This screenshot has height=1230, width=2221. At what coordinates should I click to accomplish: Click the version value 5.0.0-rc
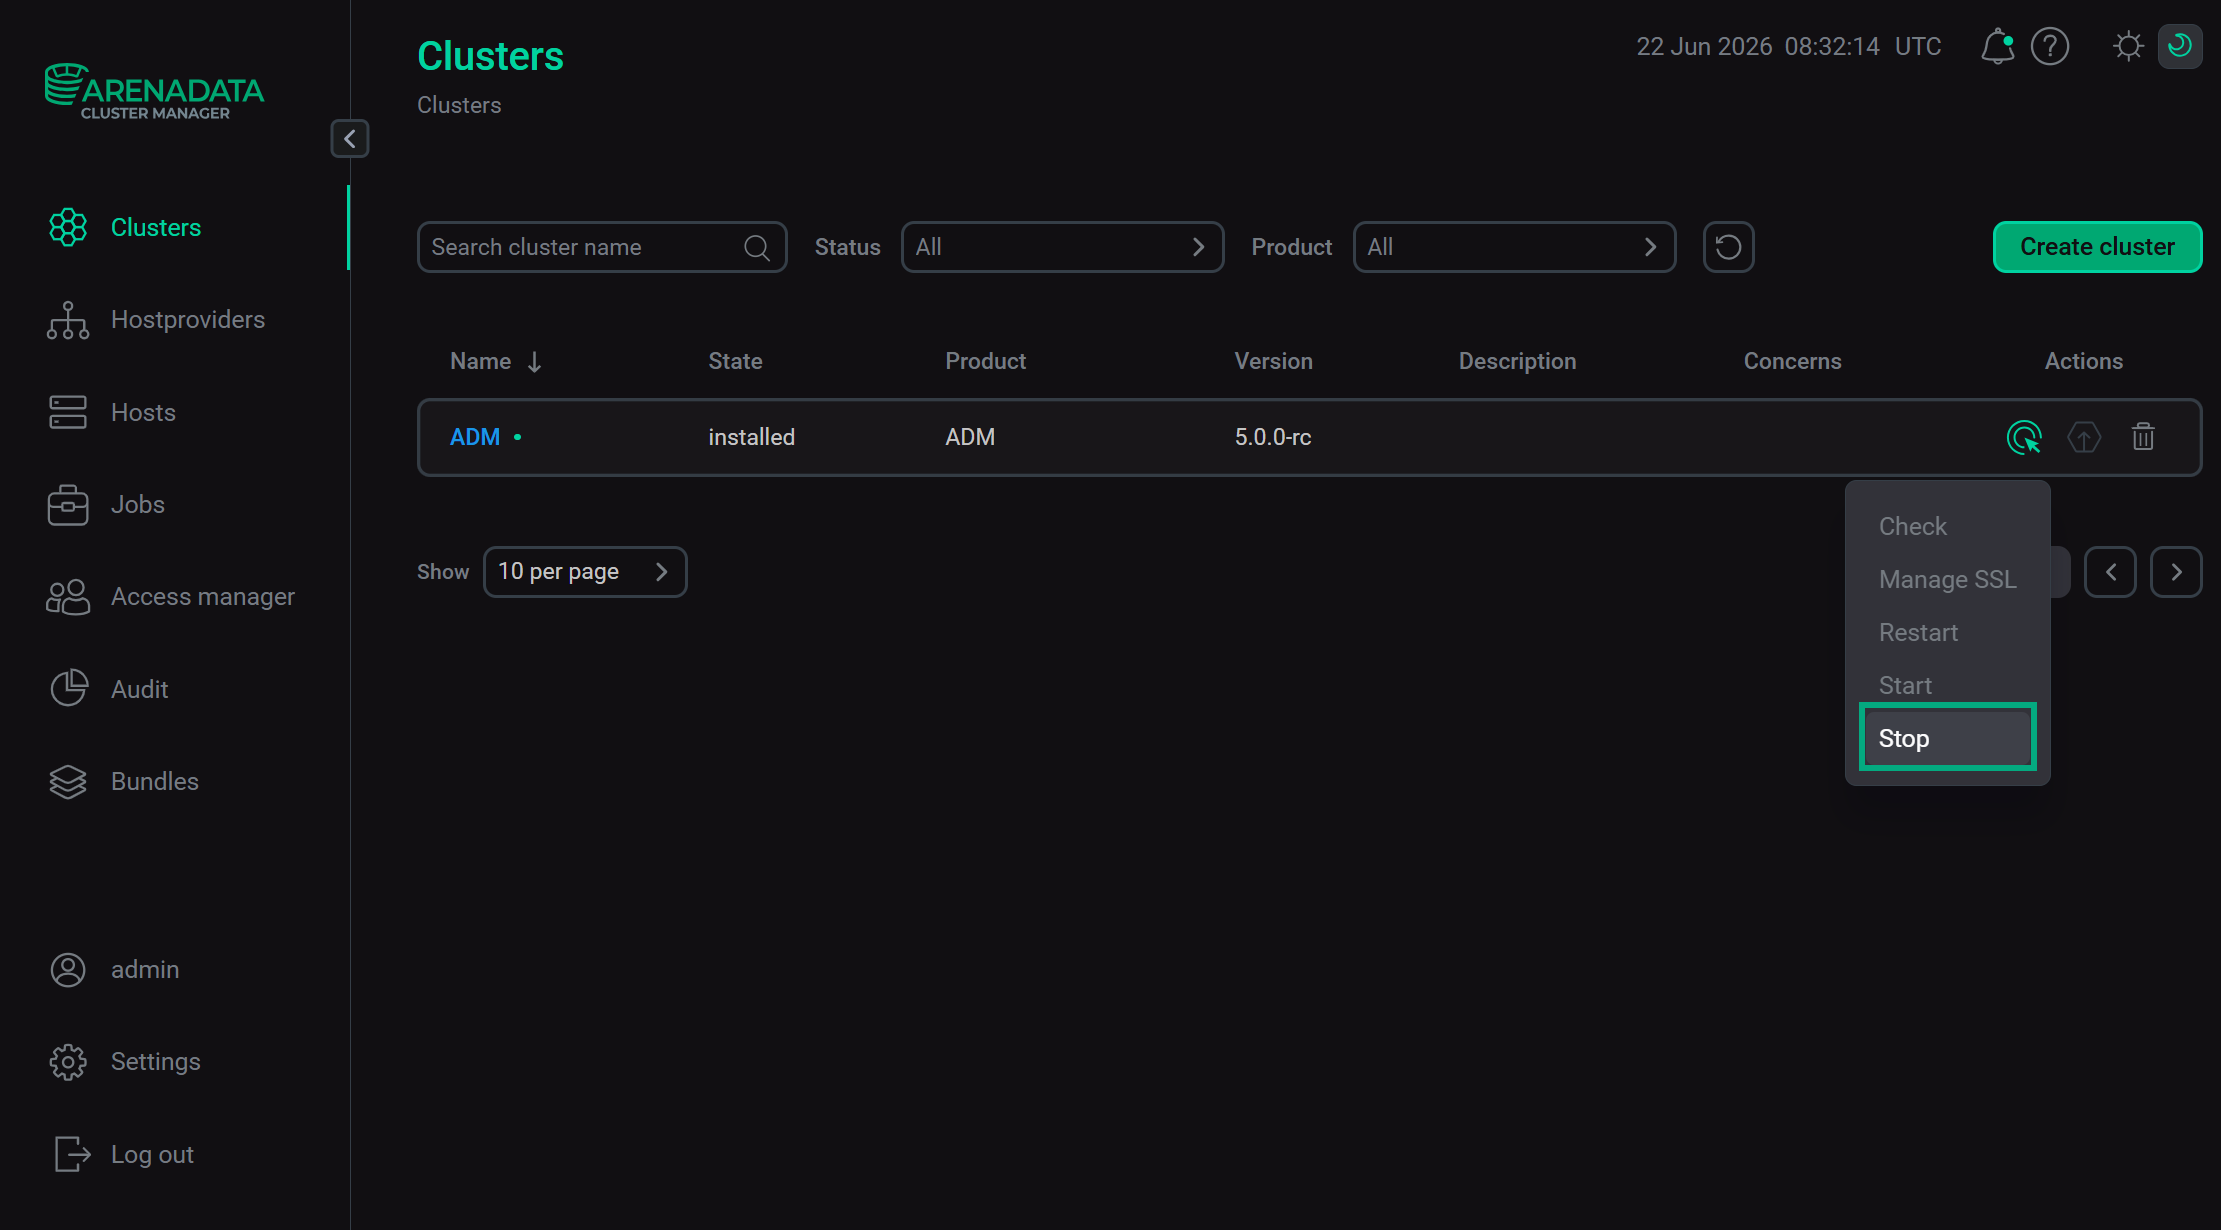tap(1272, 437)
